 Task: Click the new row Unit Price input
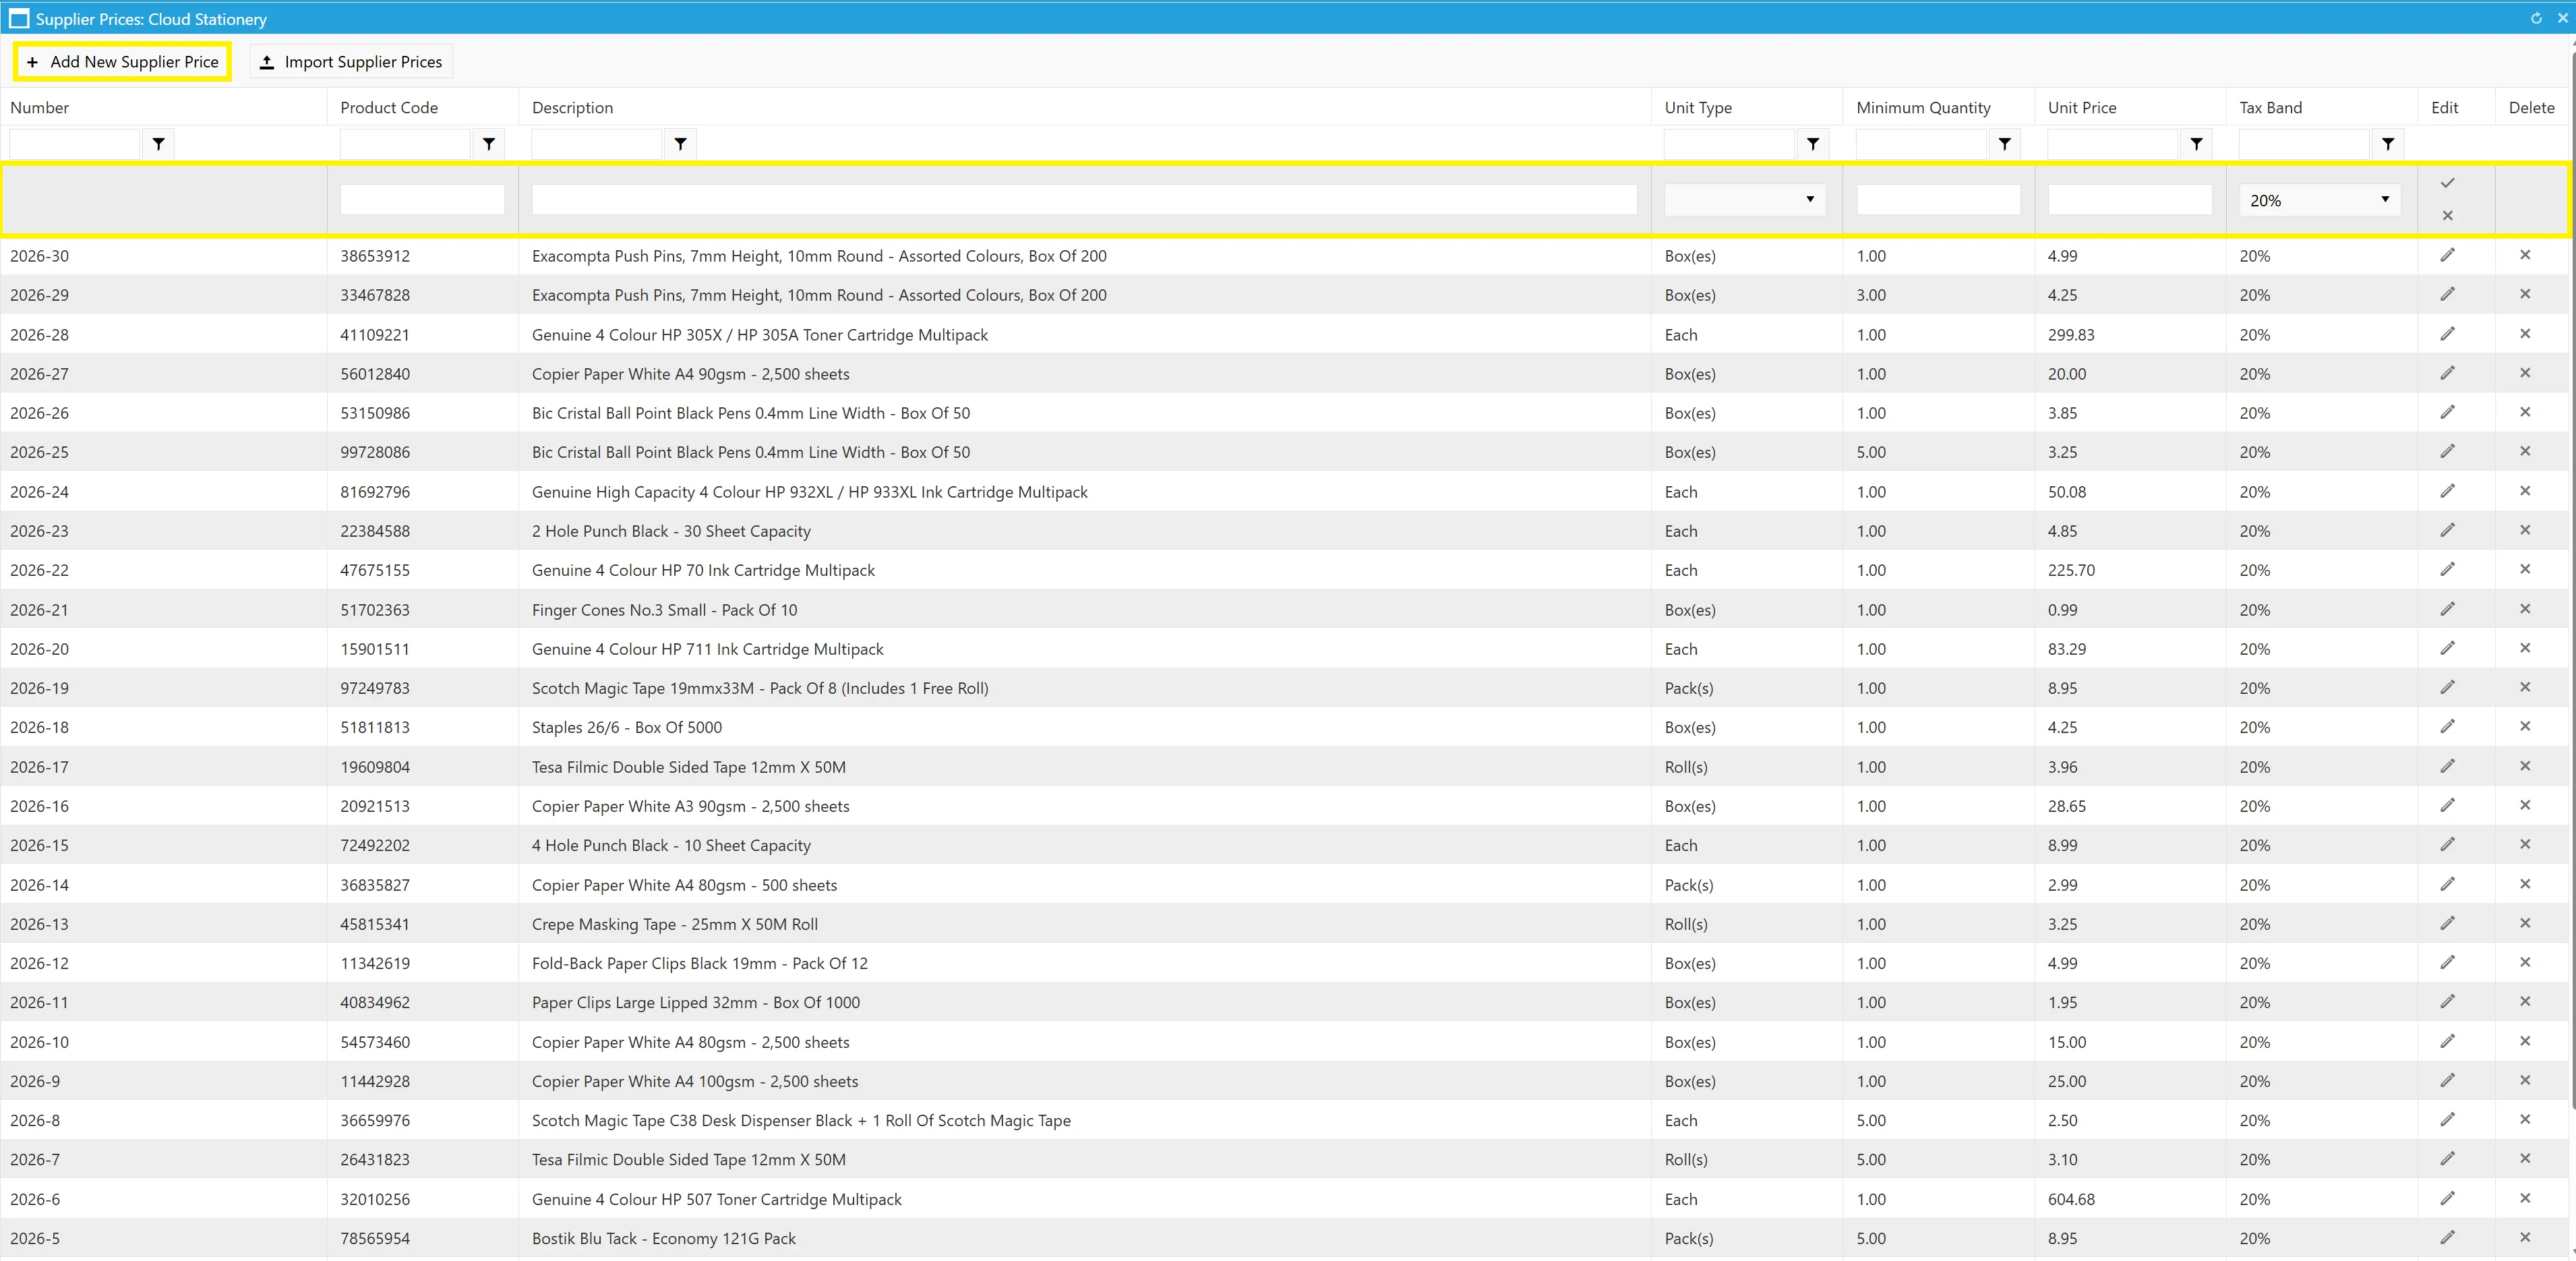coord(2129,200)
